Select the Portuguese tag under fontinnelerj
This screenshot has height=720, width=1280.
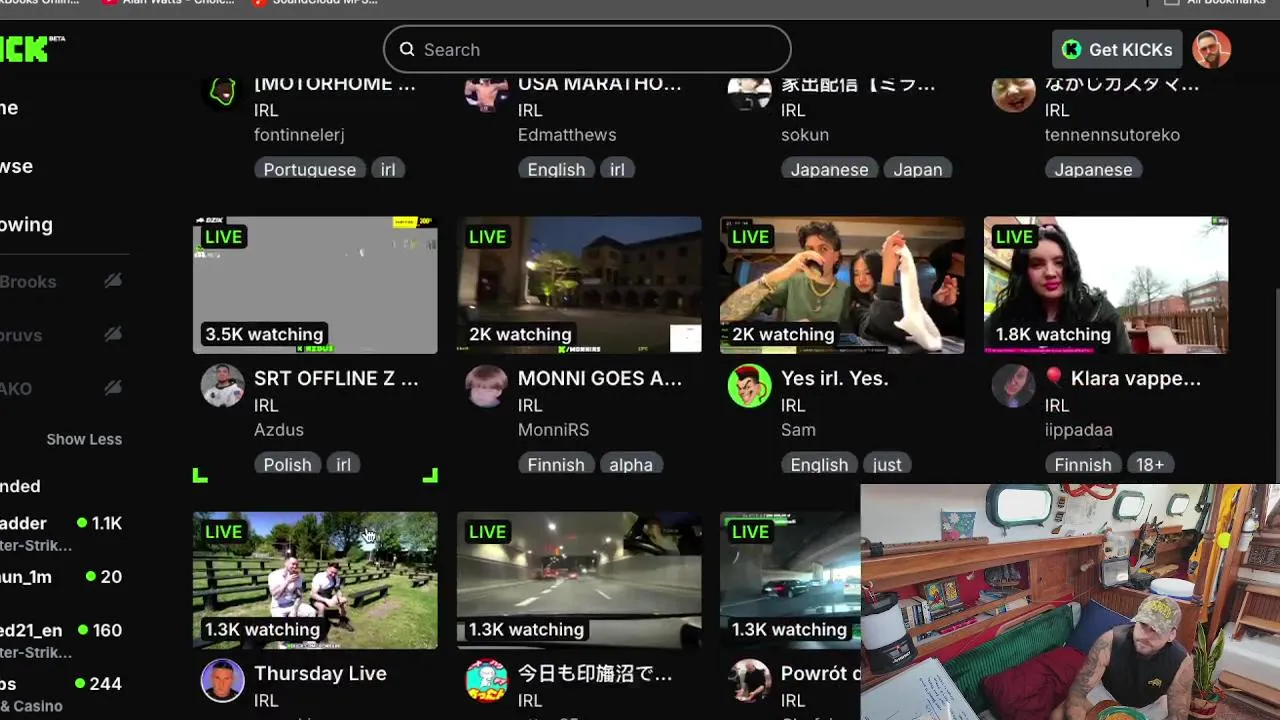pyautogui.click(x=310, y=169)
